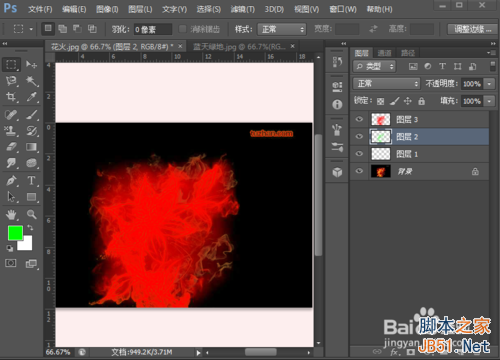Toggle visibility of the 背景 layer

click(359, 171)
